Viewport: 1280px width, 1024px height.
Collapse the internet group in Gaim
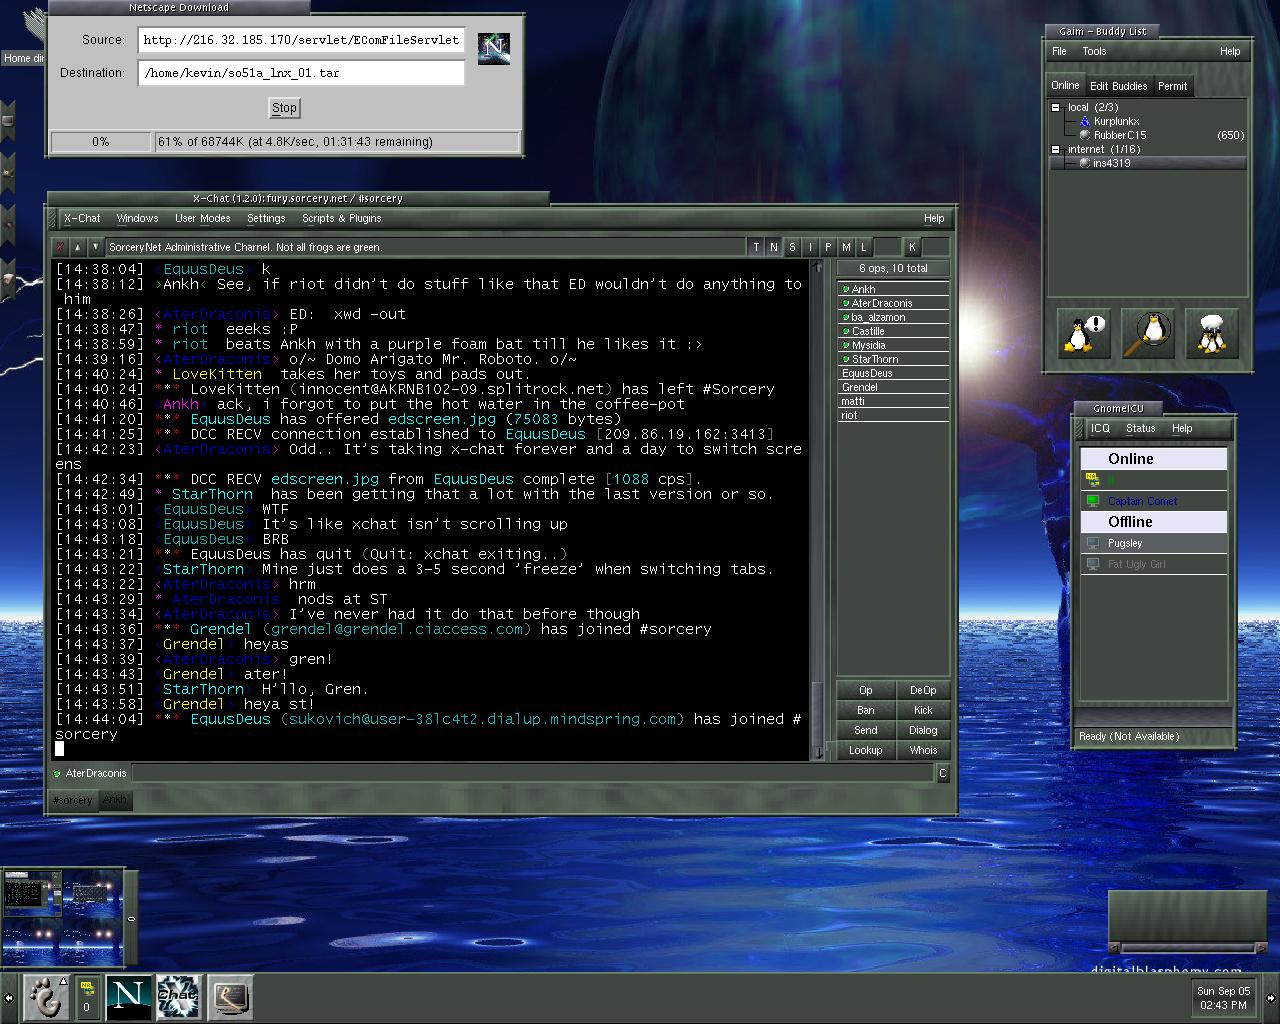[x=1055, y=149]
